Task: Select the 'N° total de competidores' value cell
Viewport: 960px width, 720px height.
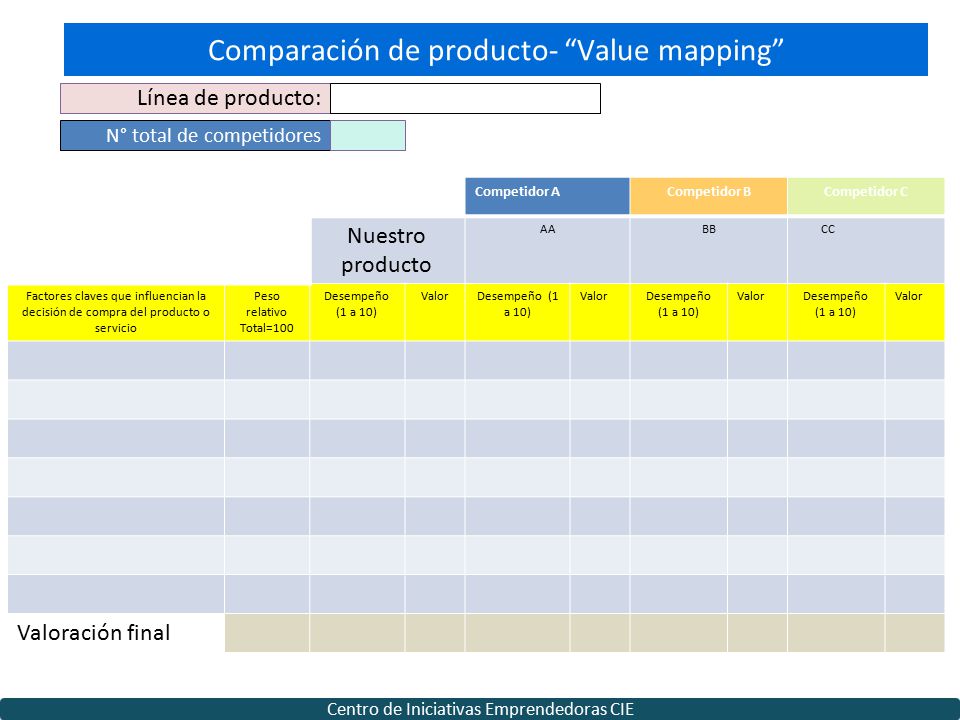Action: pos(368,135)
